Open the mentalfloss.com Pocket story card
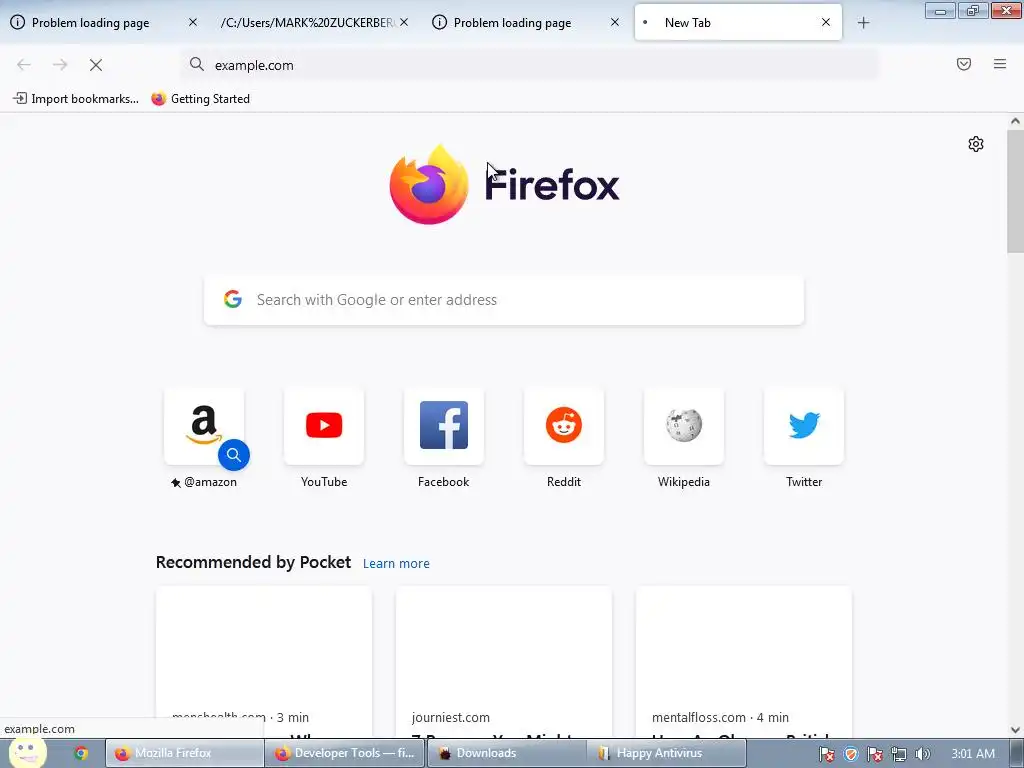Screen dimensions: 1024x768 point(743,662)
